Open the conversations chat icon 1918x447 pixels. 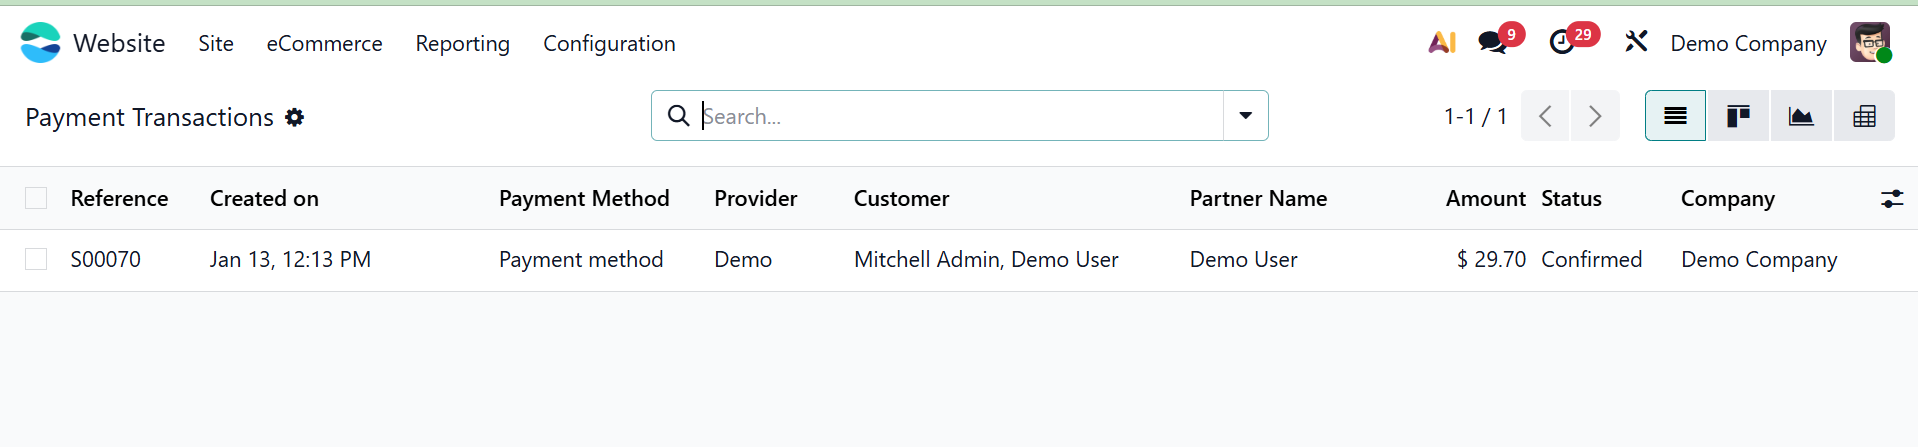tap(1492, 42)
